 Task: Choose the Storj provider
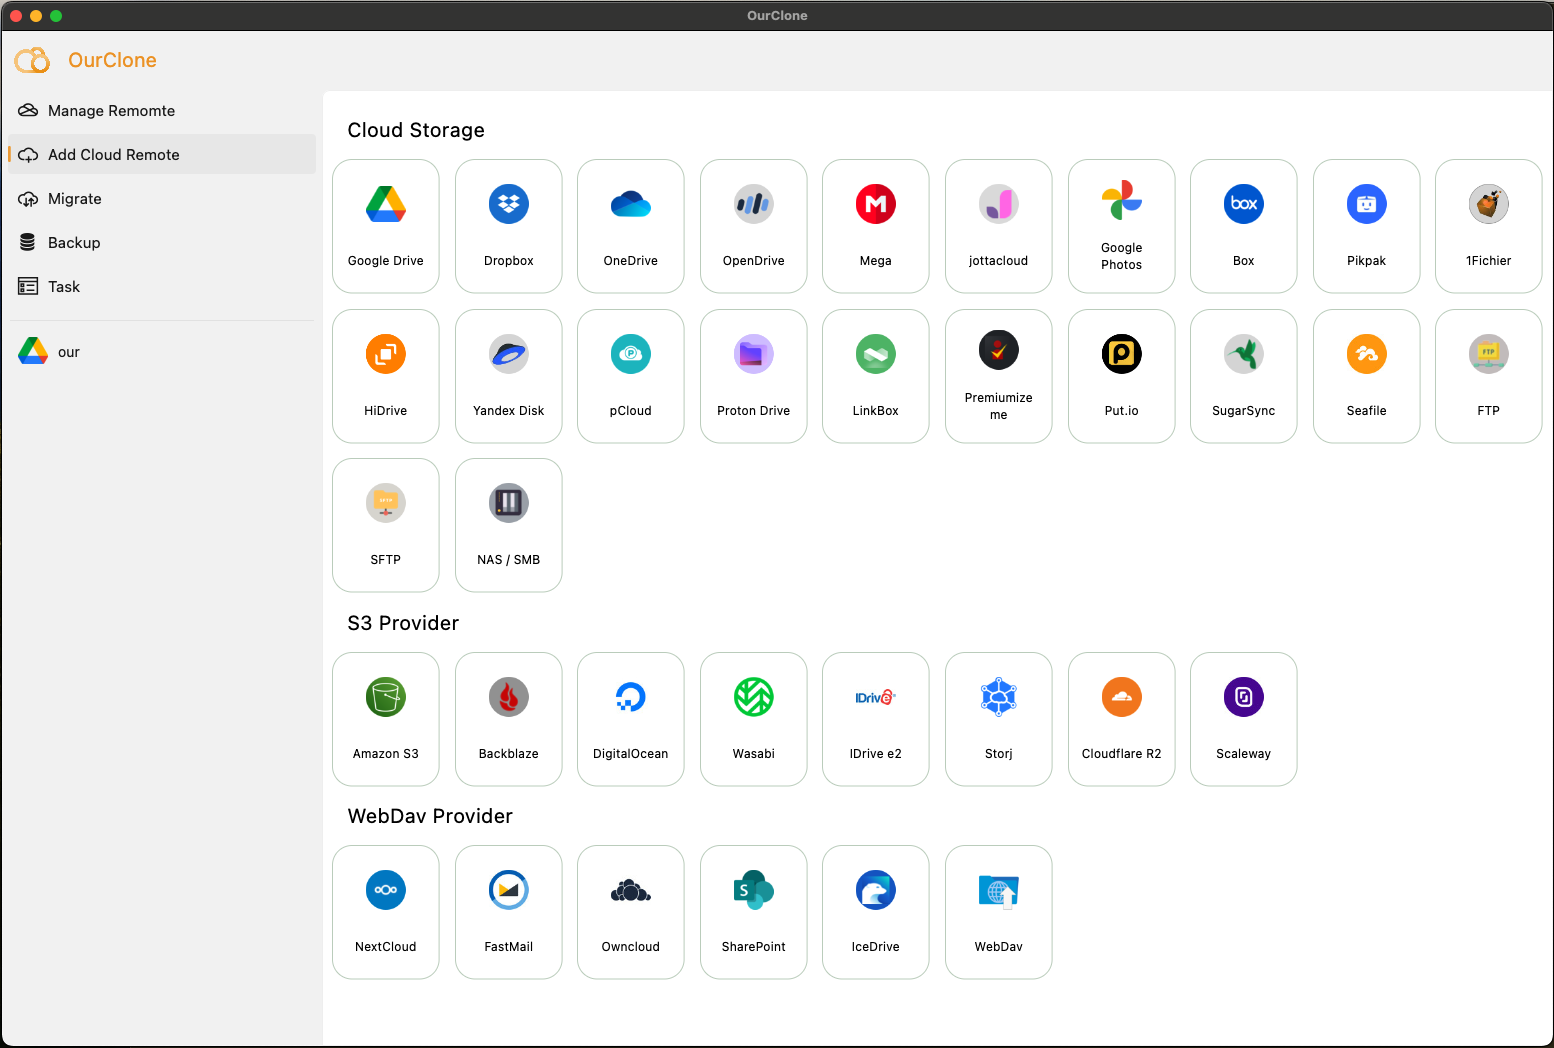(x=999, y=719)
